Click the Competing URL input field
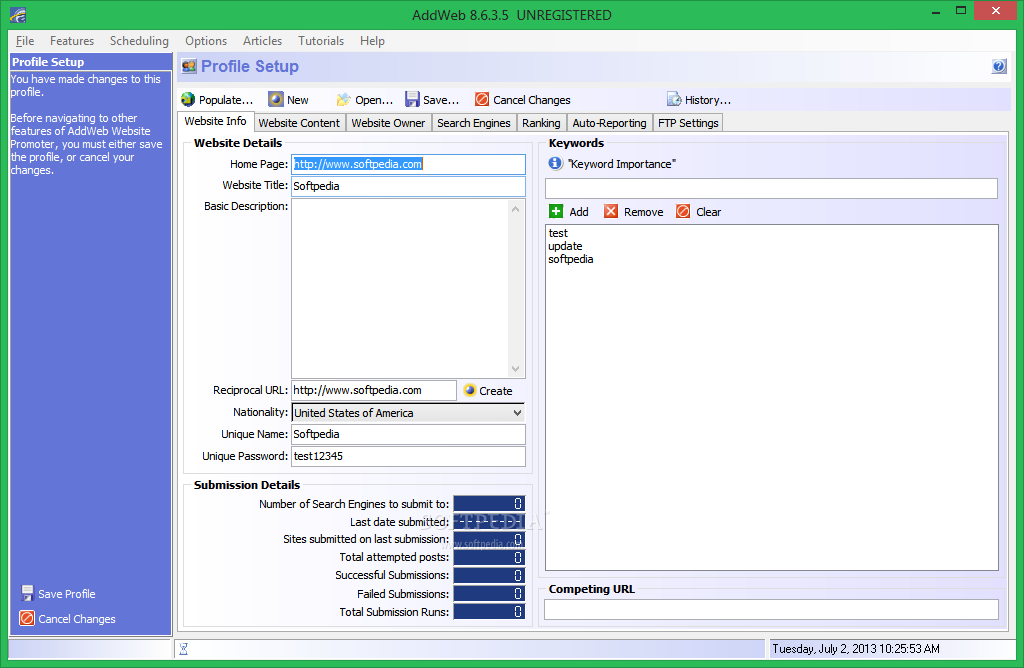 tap(771, 609)
